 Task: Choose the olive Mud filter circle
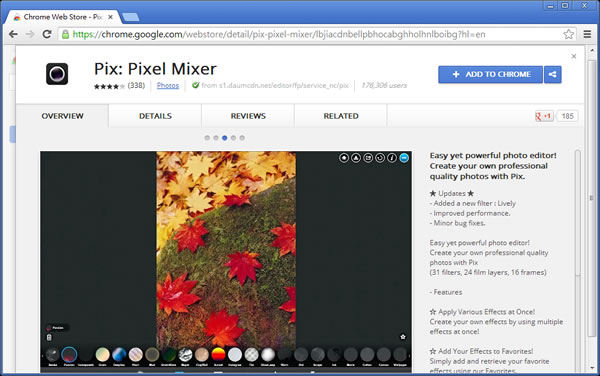click(x=152, y=355)
